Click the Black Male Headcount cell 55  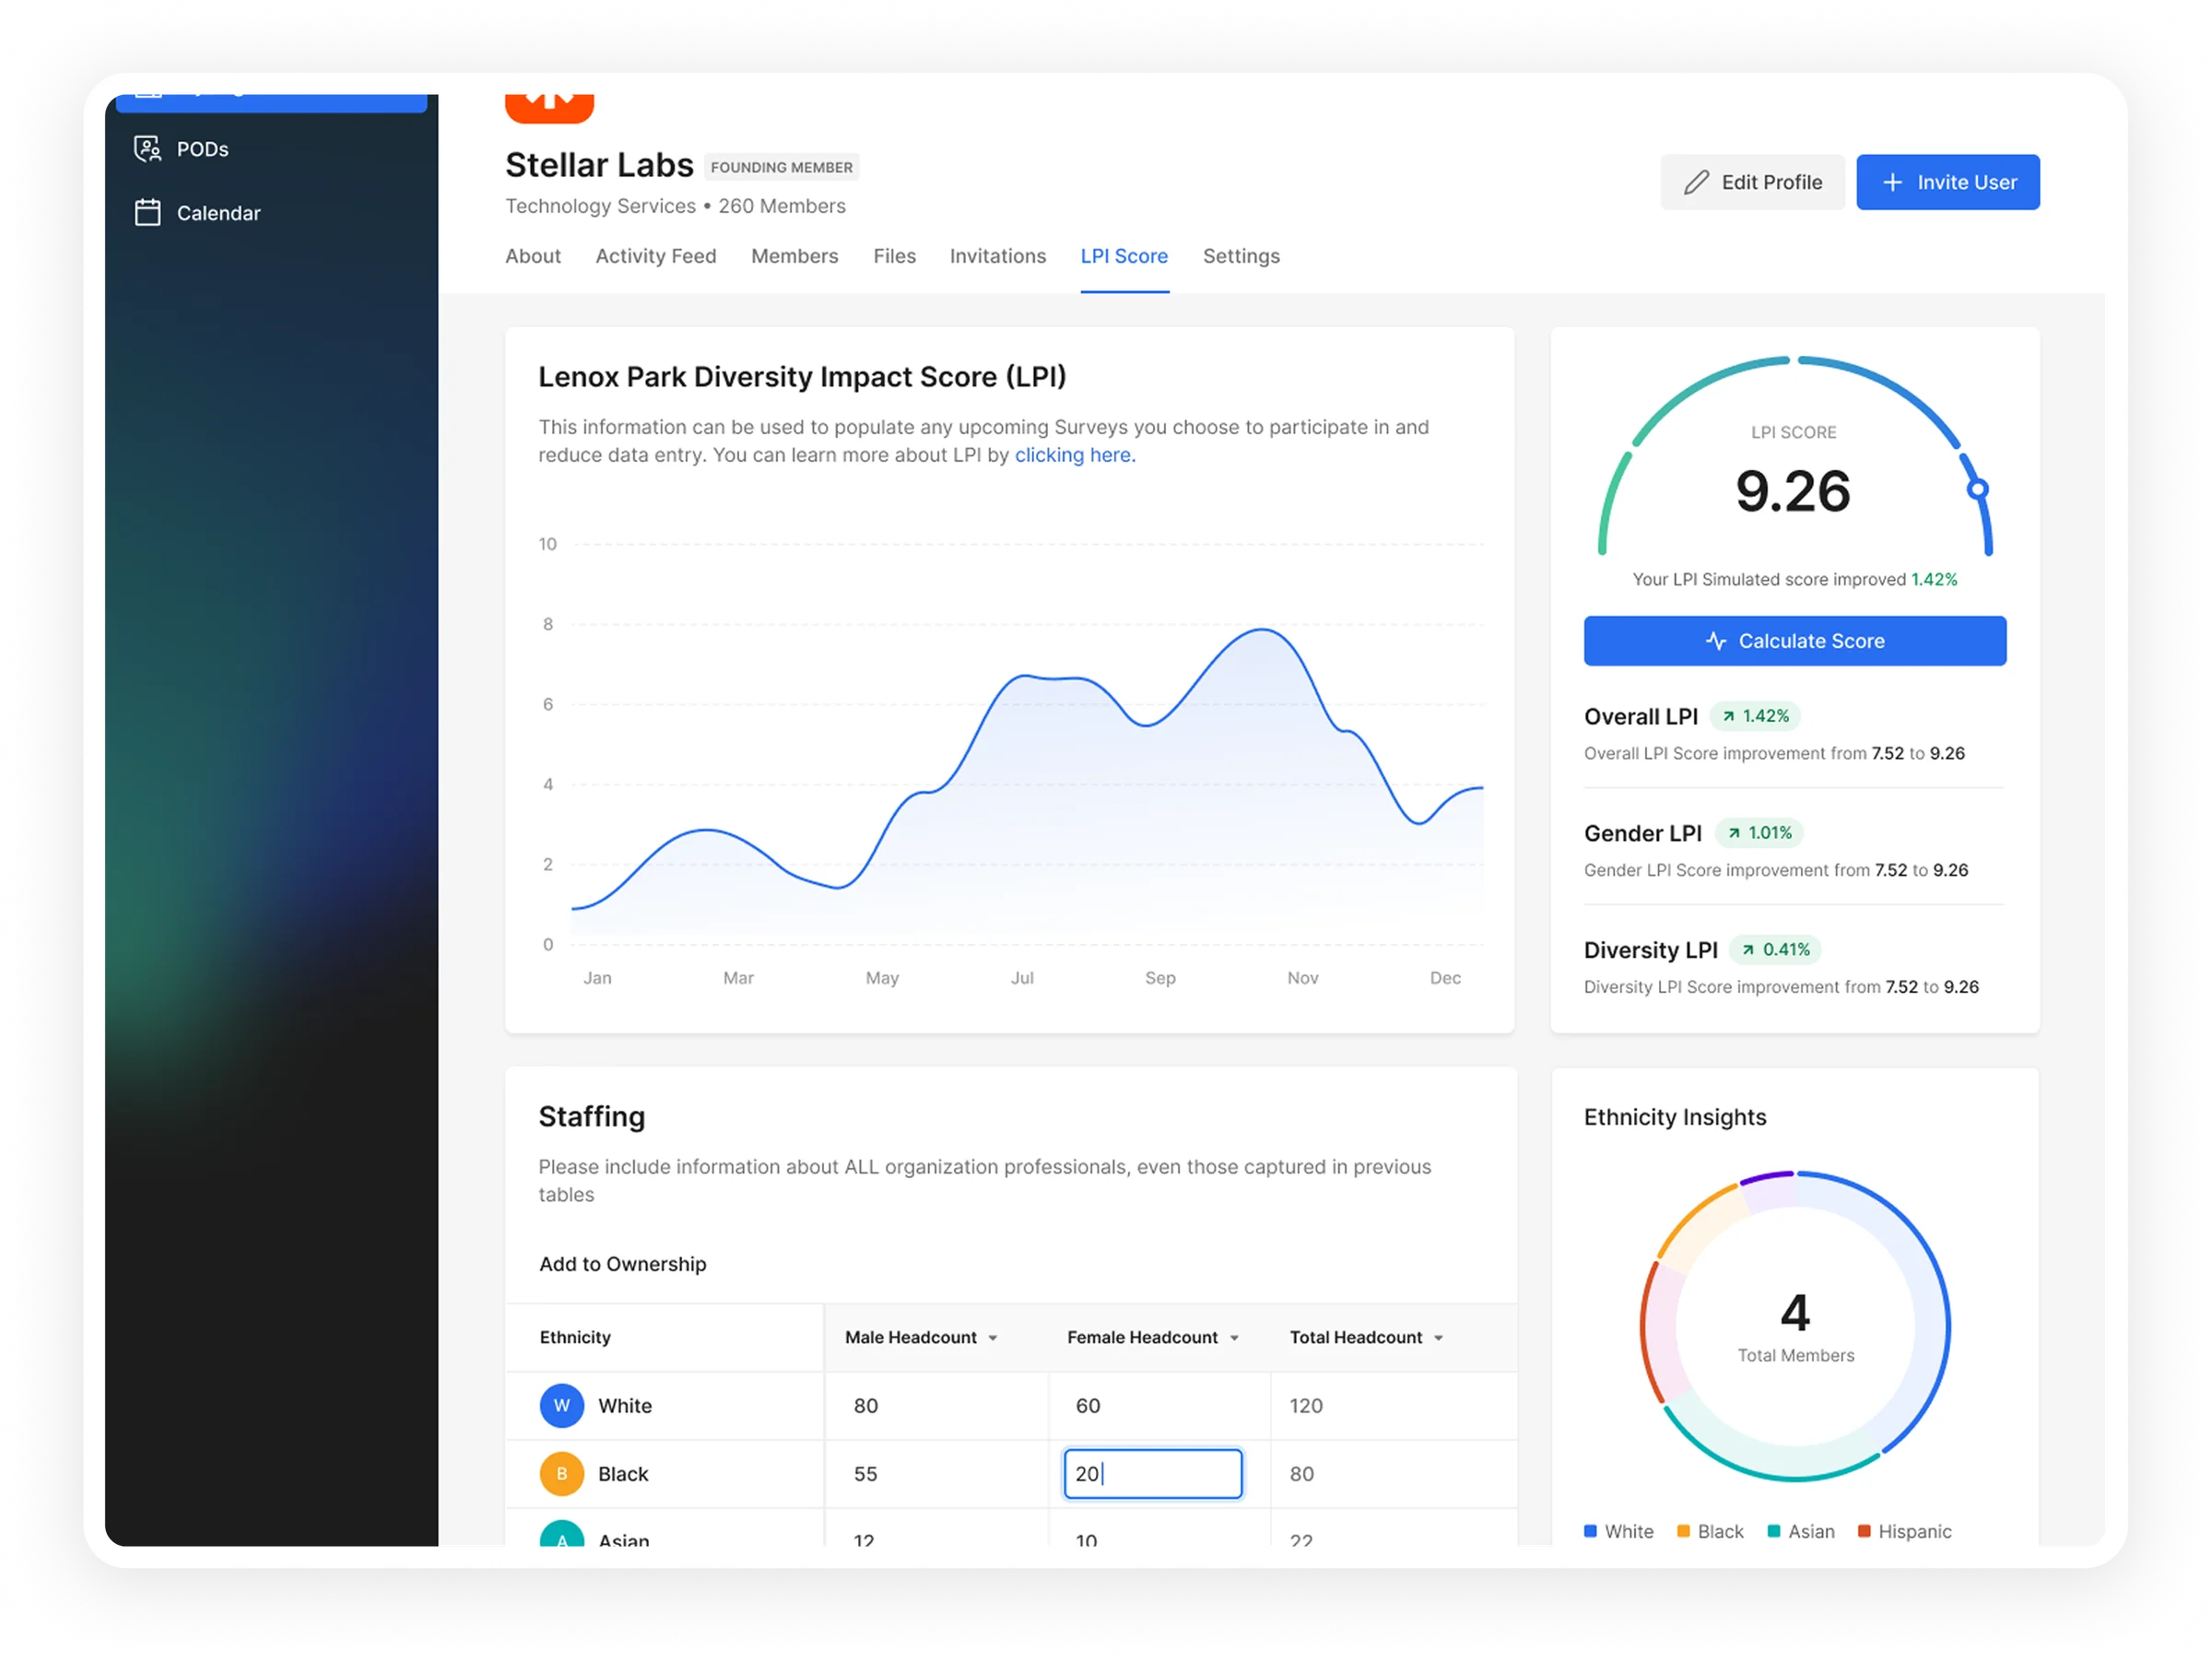(936, 1473)
